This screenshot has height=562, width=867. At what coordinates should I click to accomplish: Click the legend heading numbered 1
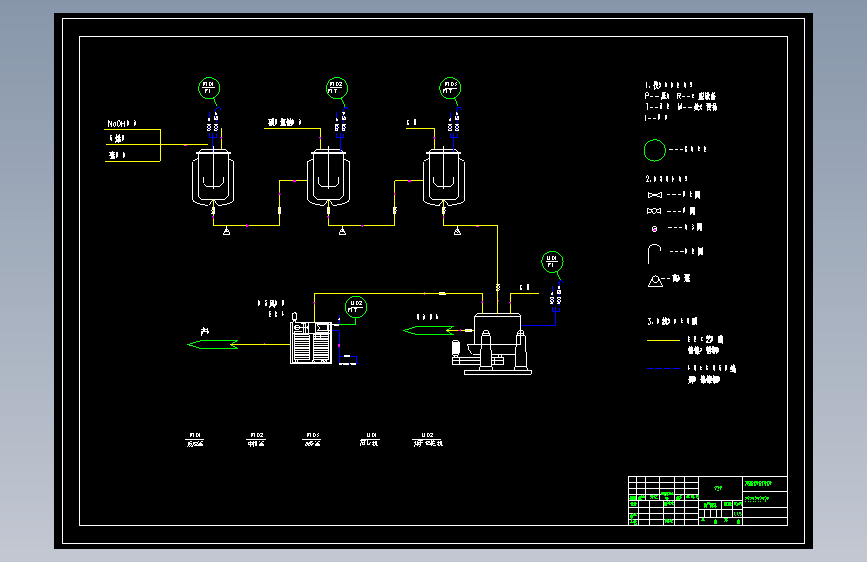point(668,85)
